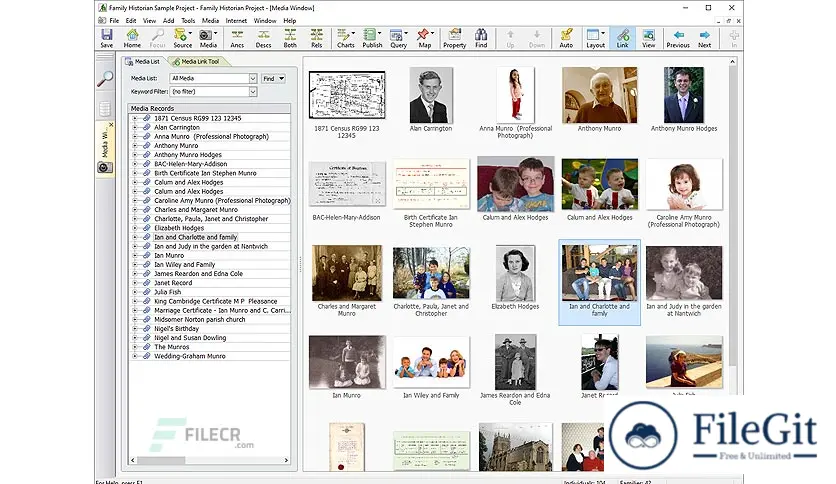Go to Previous with blue arrow
836x484 pixels.
pyautogui.click(x=678, y=38)
